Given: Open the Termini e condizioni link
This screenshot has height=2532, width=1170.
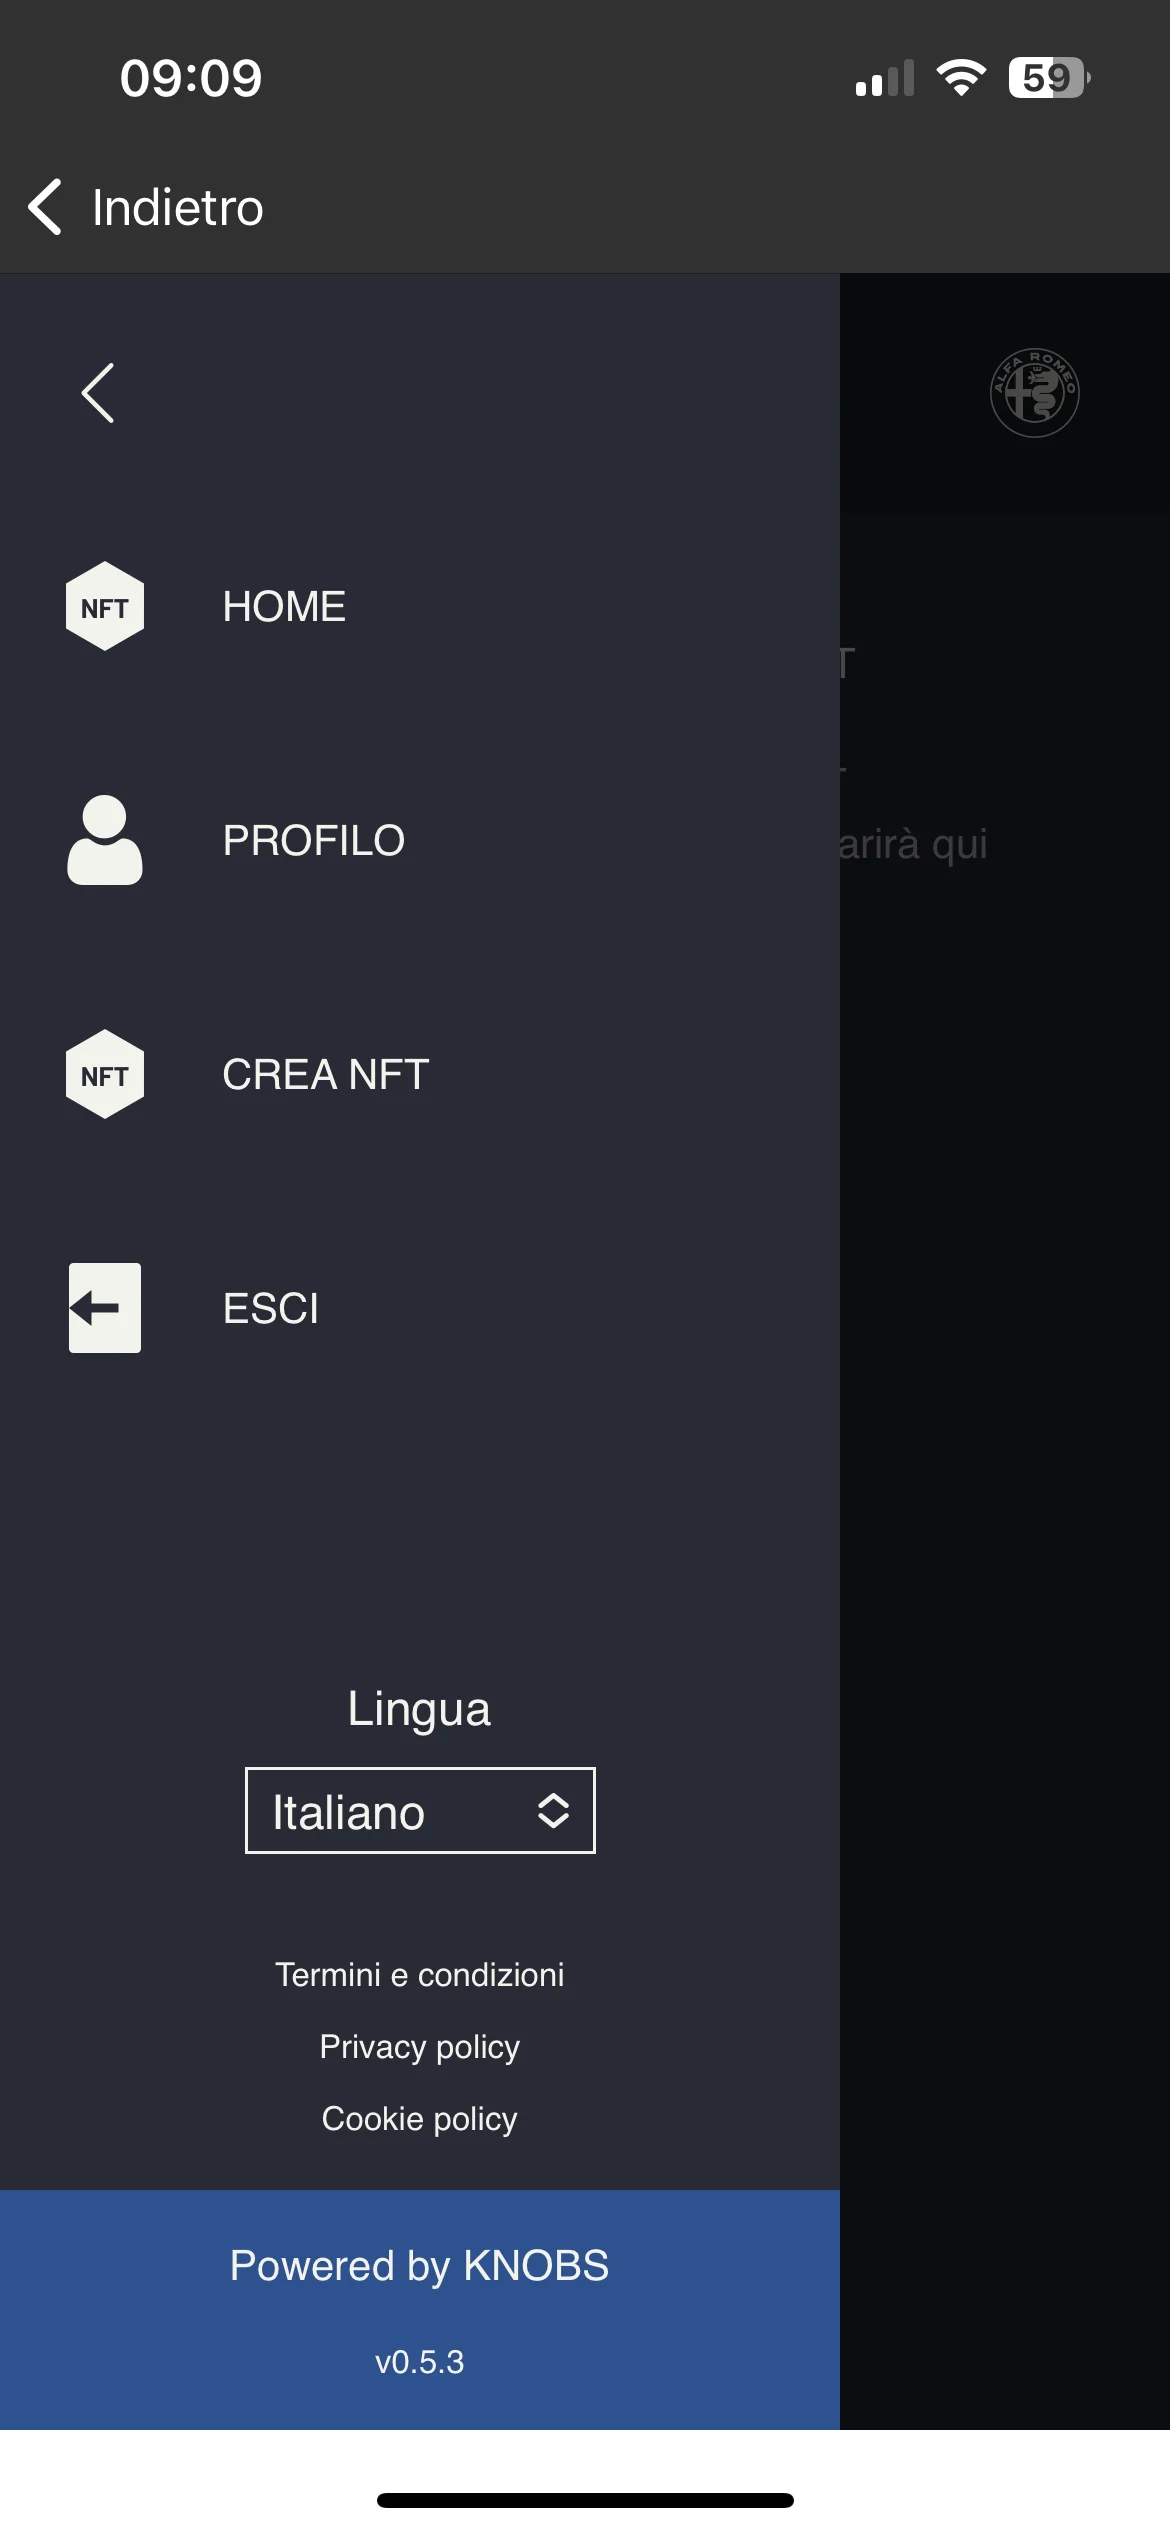Looking at the screenshot, I should tap(420, 1975).
